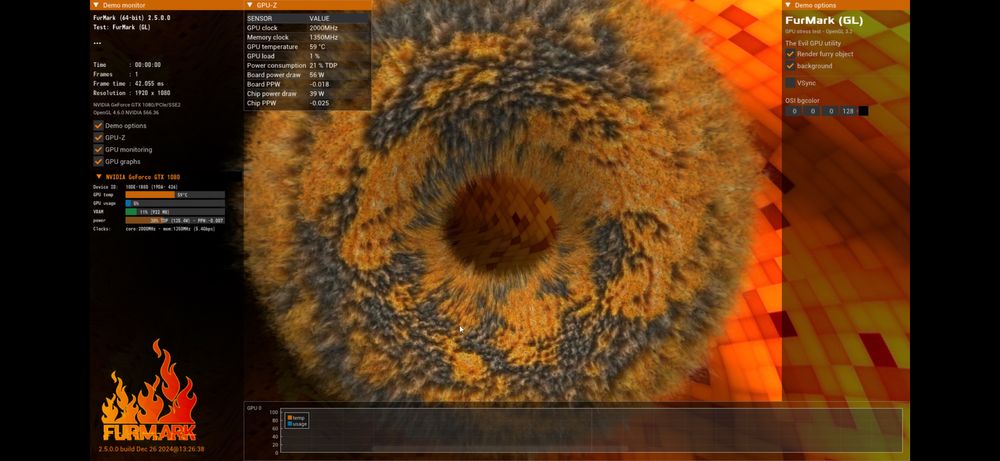Click the Time 00:00:00 readout

(127, 64)
